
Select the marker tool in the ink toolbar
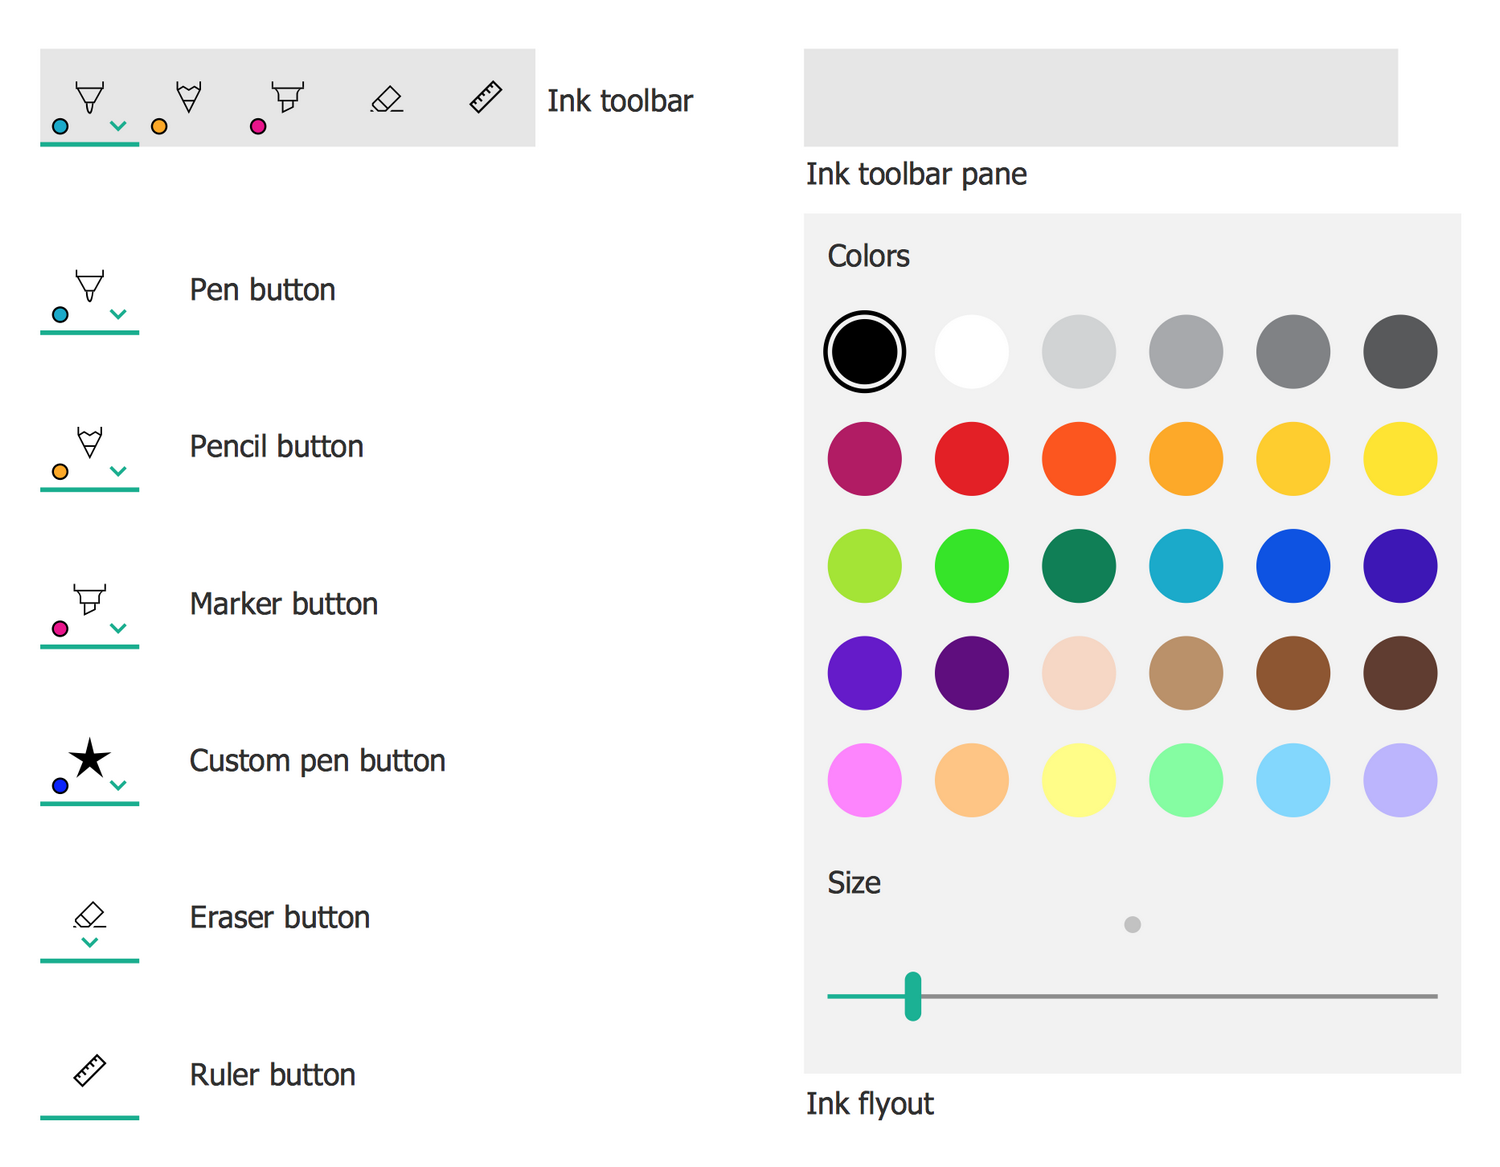coord(287,98)
